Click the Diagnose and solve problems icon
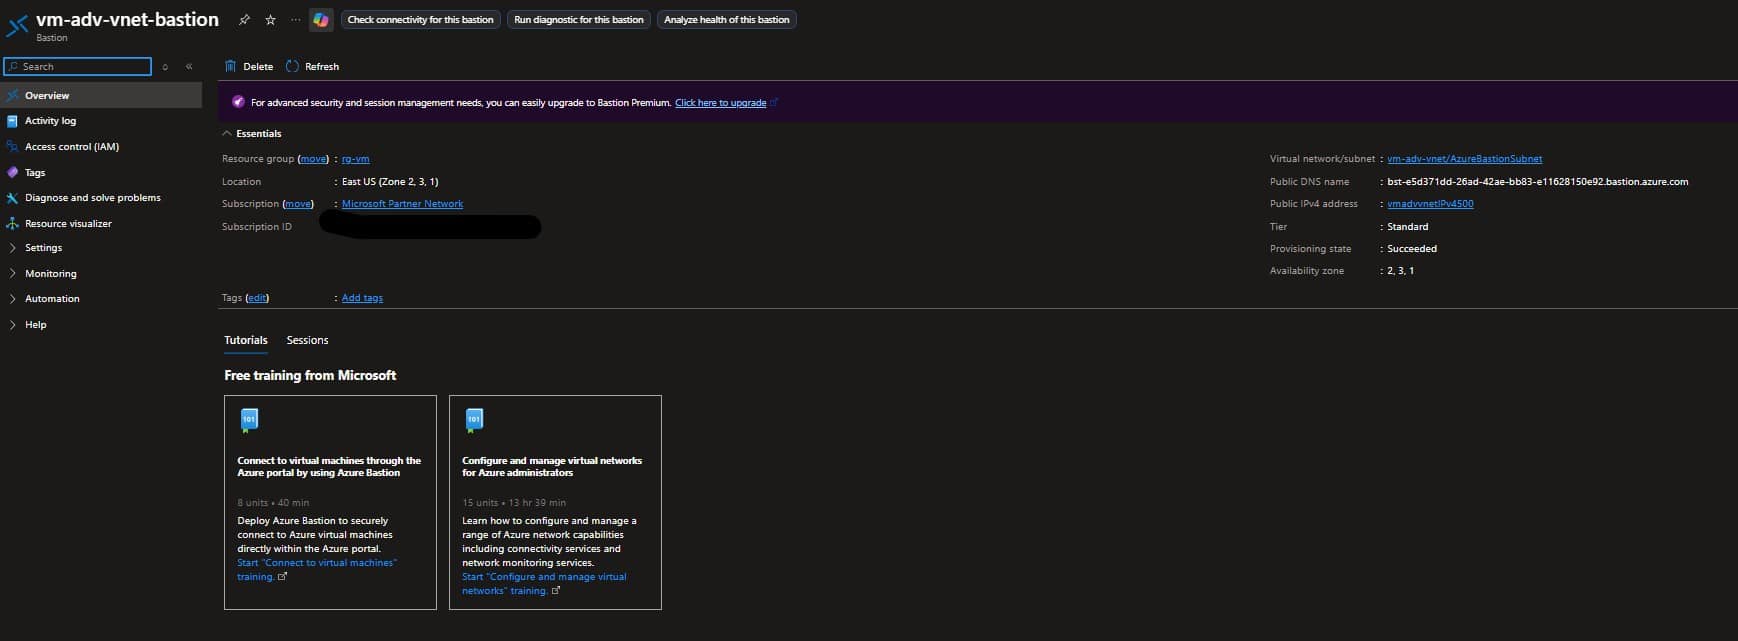1738x641 pixels. (12, 198)
